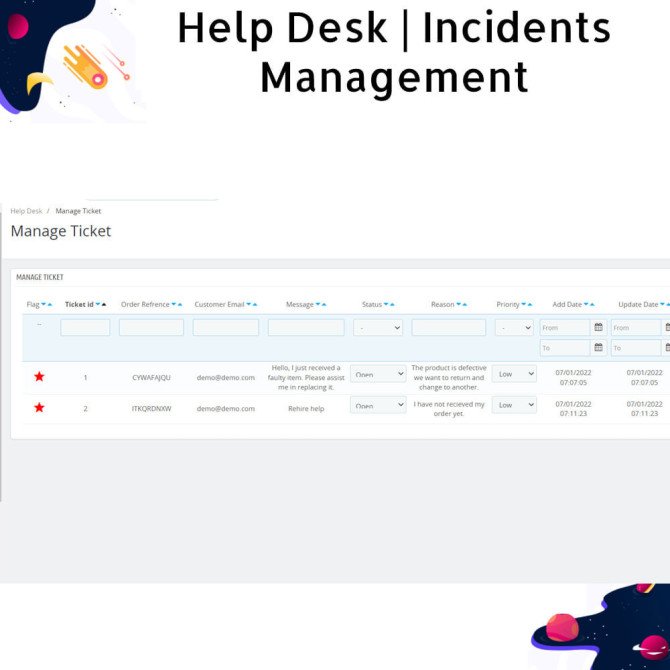
Task: Sort Priority column descending
Action: coord(524,304)
